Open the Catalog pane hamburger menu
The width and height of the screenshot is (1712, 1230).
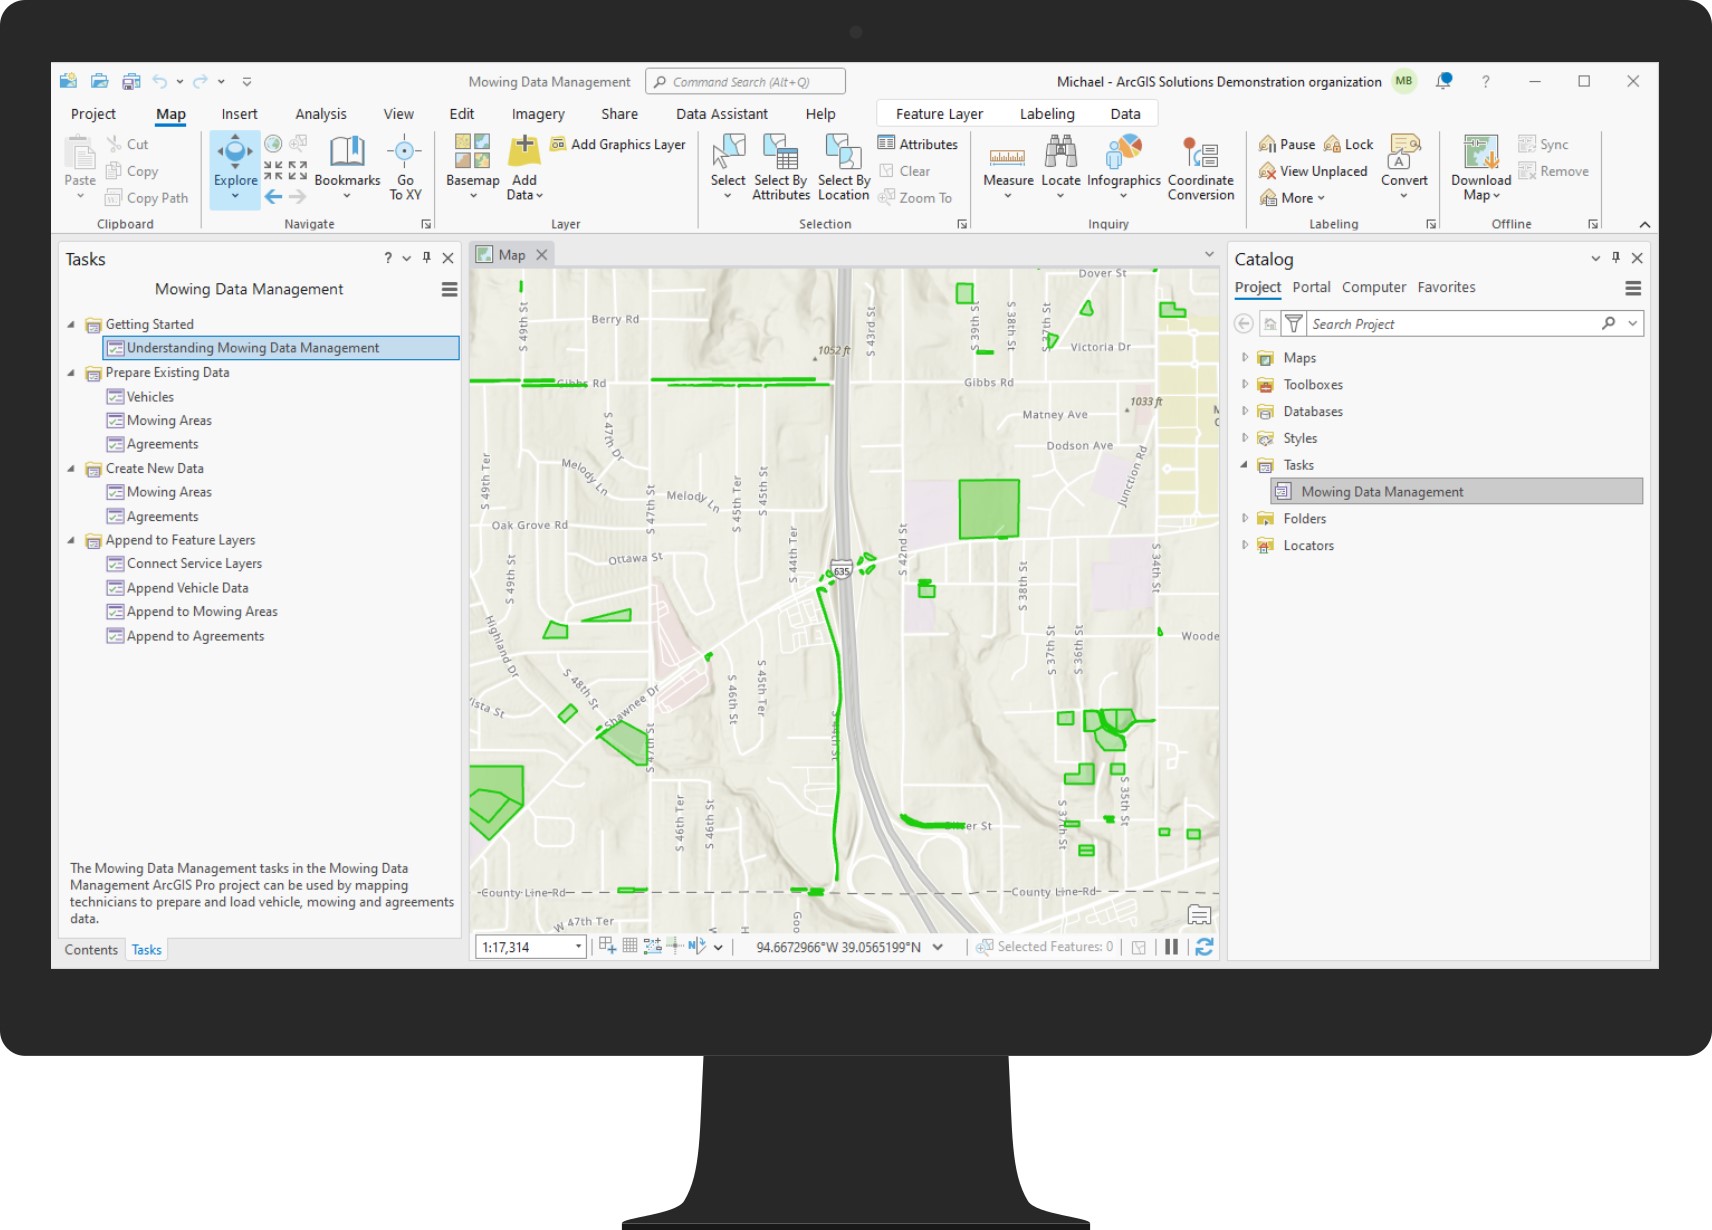coord(1633,288)
